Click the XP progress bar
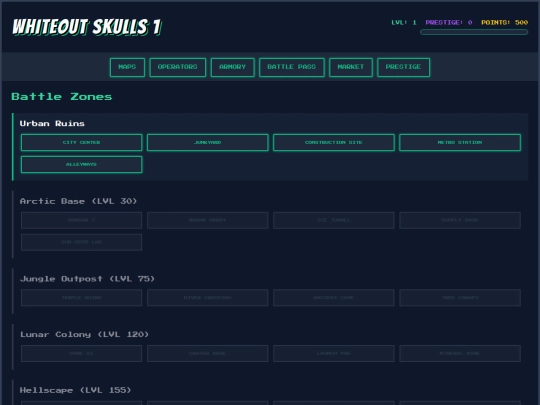The height and width of the screenshot is (405, 540). [474, 32]
